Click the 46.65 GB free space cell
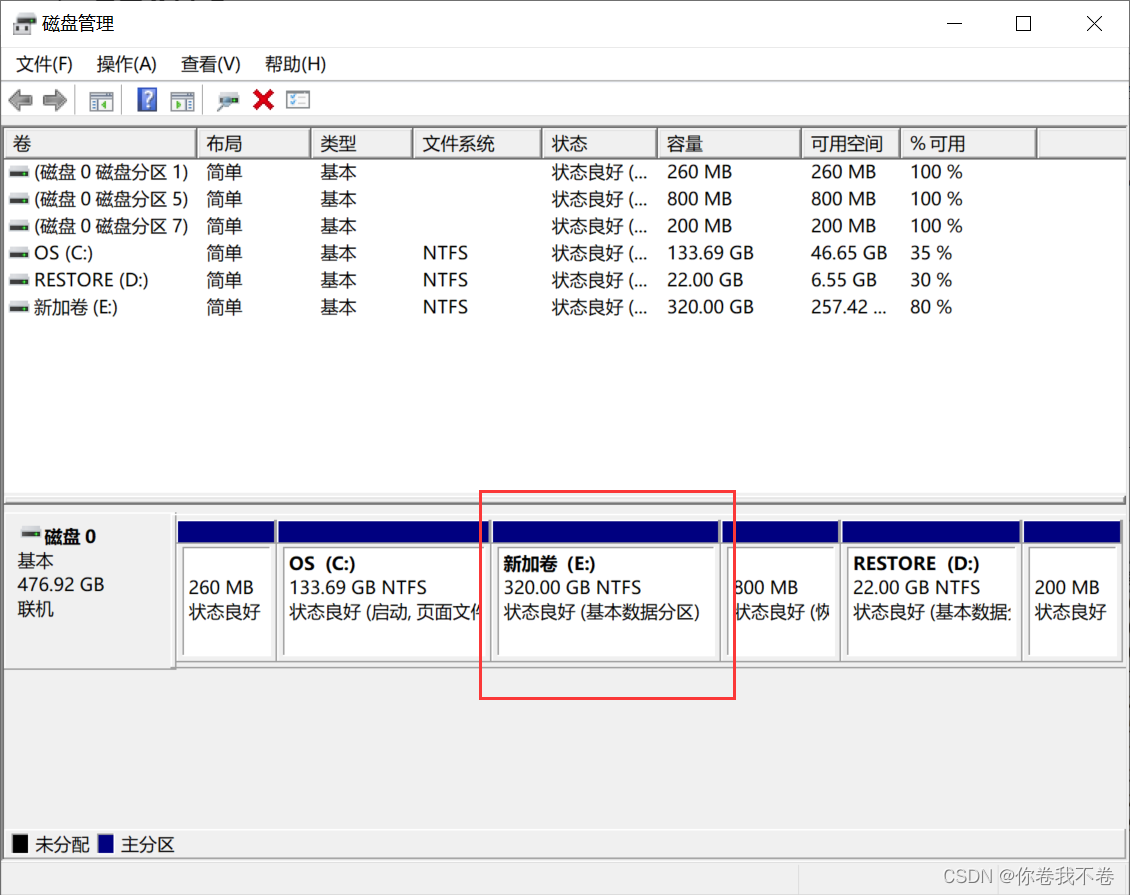 point(848,253)
